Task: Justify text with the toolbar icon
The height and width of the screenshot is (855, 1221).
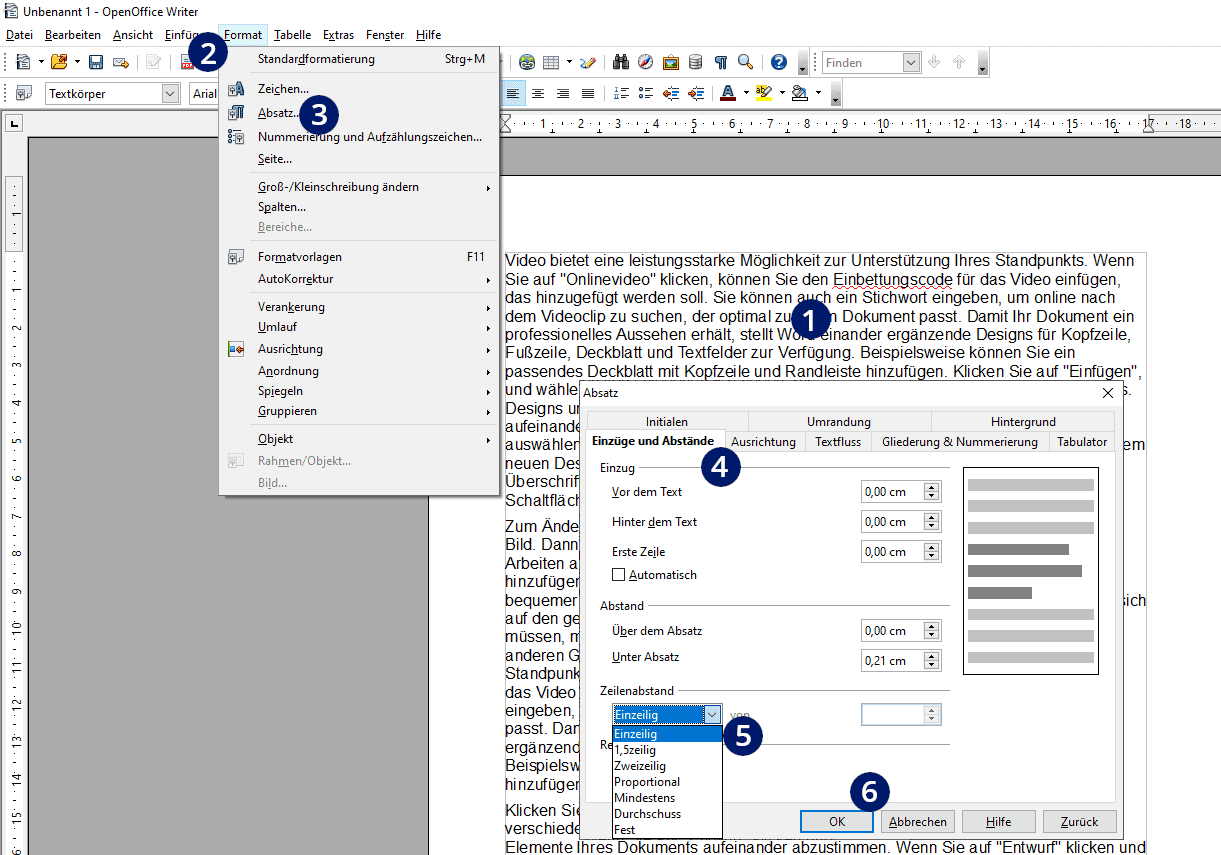Action: [588, 93]
